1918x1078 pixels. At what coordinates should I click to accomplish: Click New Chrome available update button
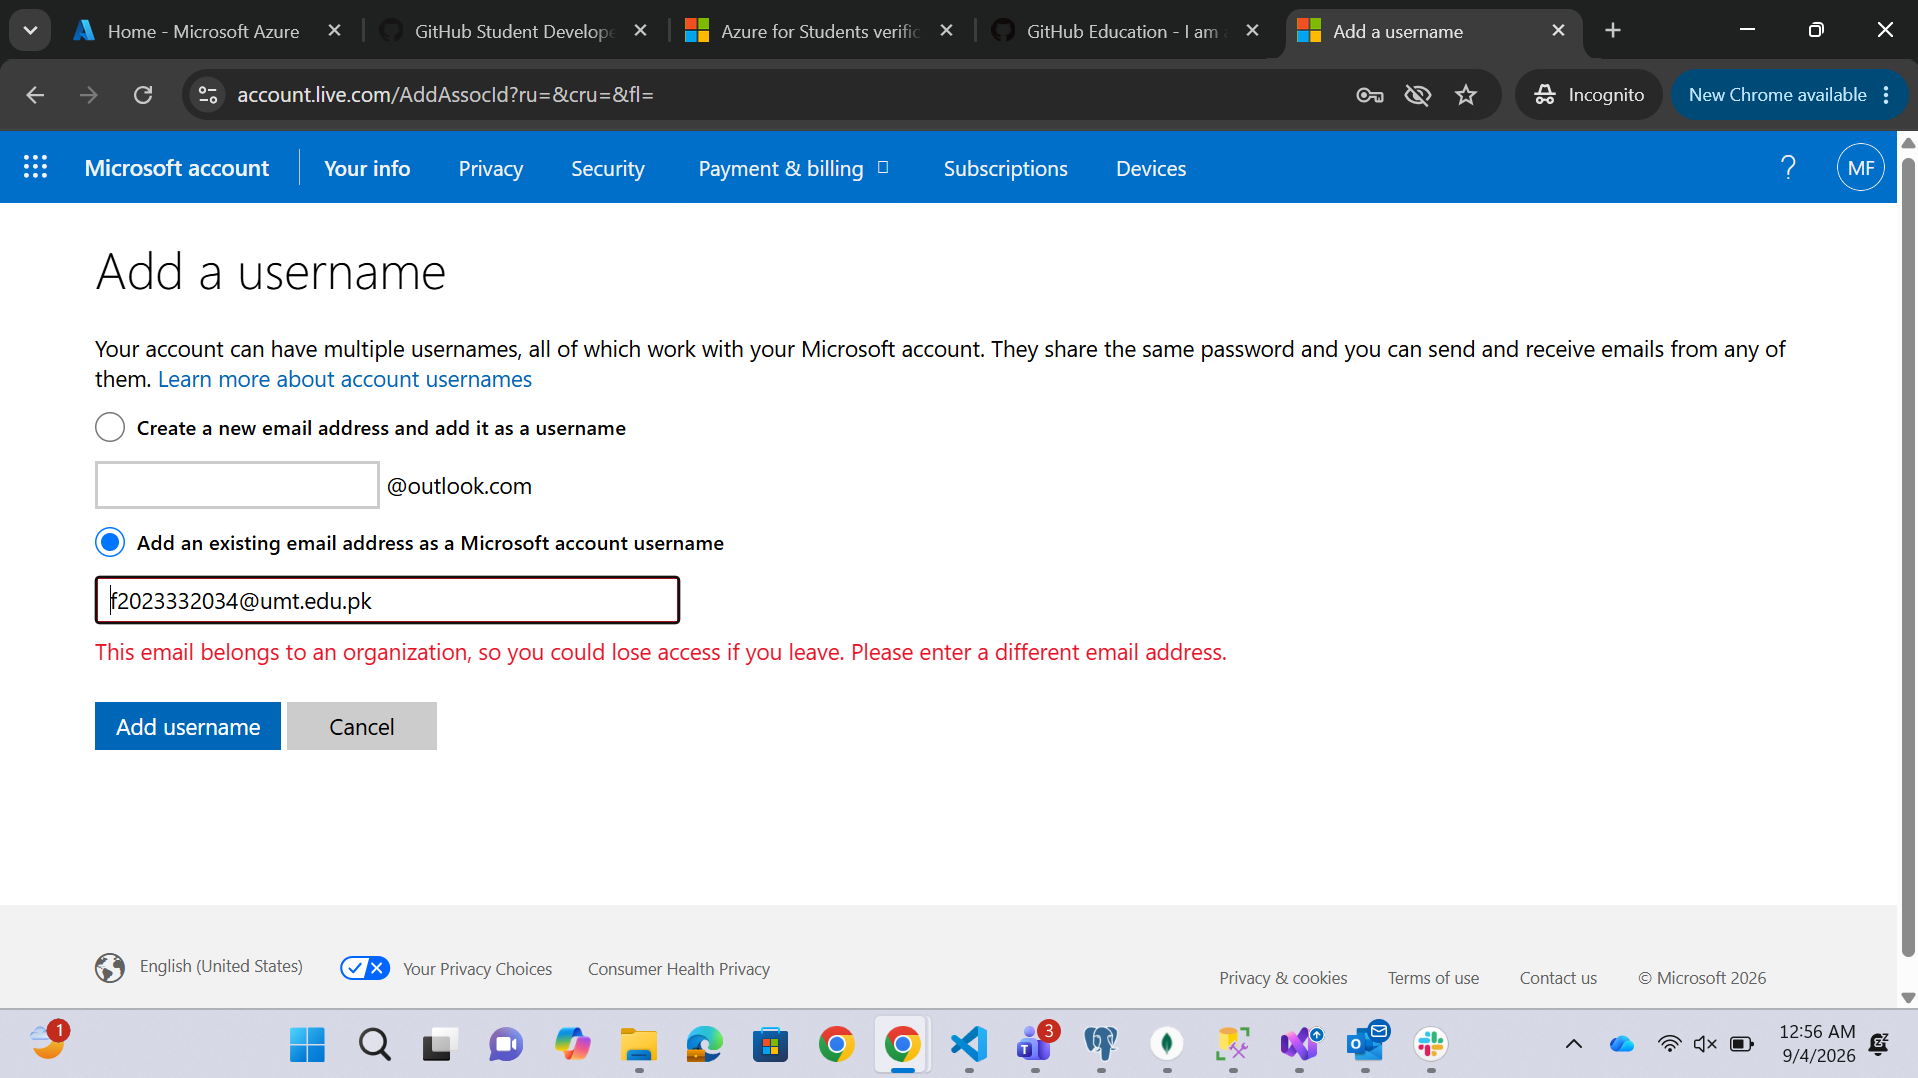(x=1789, y=95)
